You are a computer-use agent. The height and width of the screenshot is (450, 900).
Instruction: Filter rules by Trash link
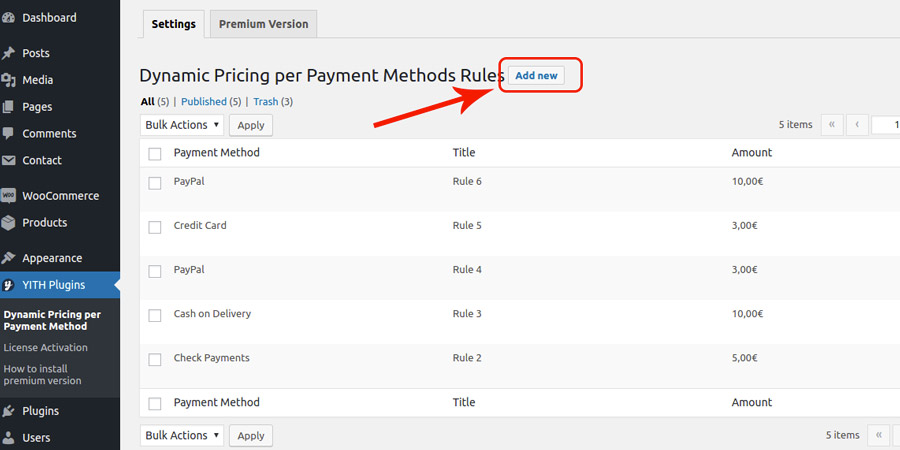coord(266,102)
